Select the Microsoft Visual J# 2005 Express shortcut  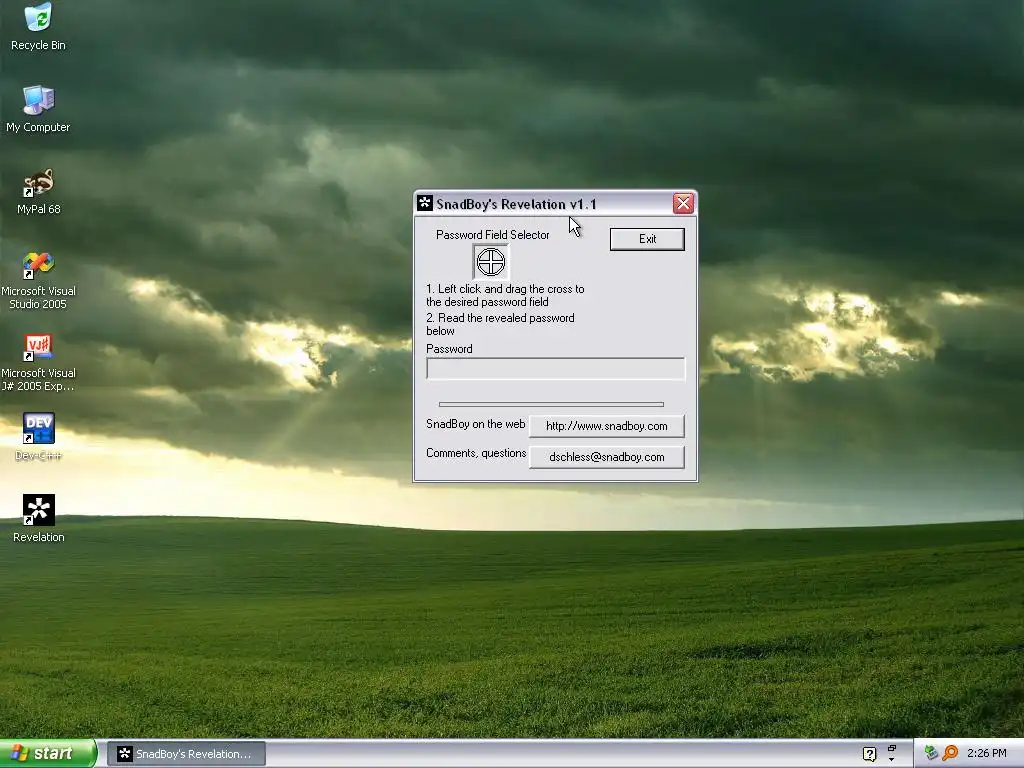[x=39, y=362]
